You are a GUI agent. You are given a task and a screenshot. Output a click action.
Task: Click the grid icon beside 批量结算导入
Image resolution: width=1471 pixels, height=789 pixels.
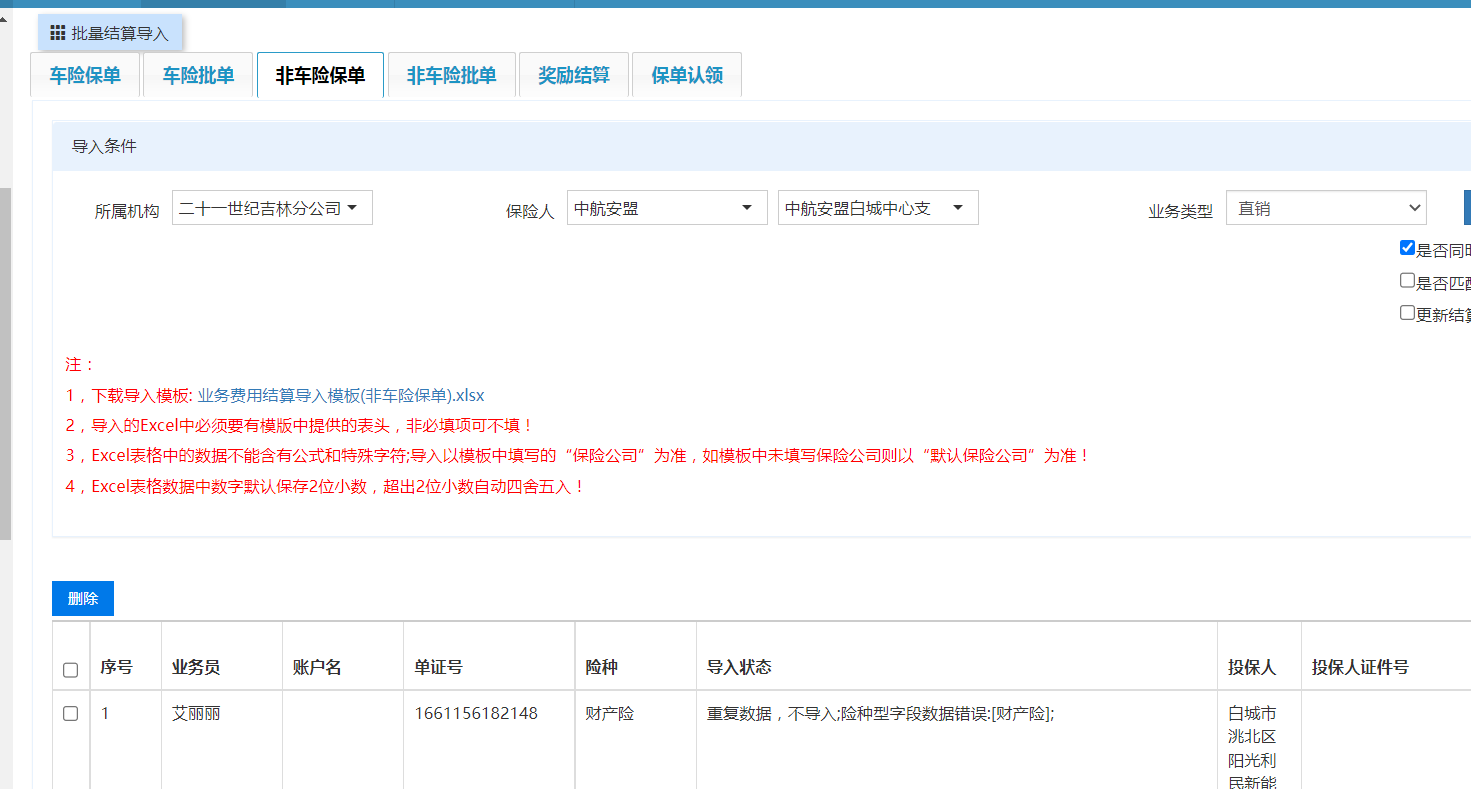[x=58, y=33]
